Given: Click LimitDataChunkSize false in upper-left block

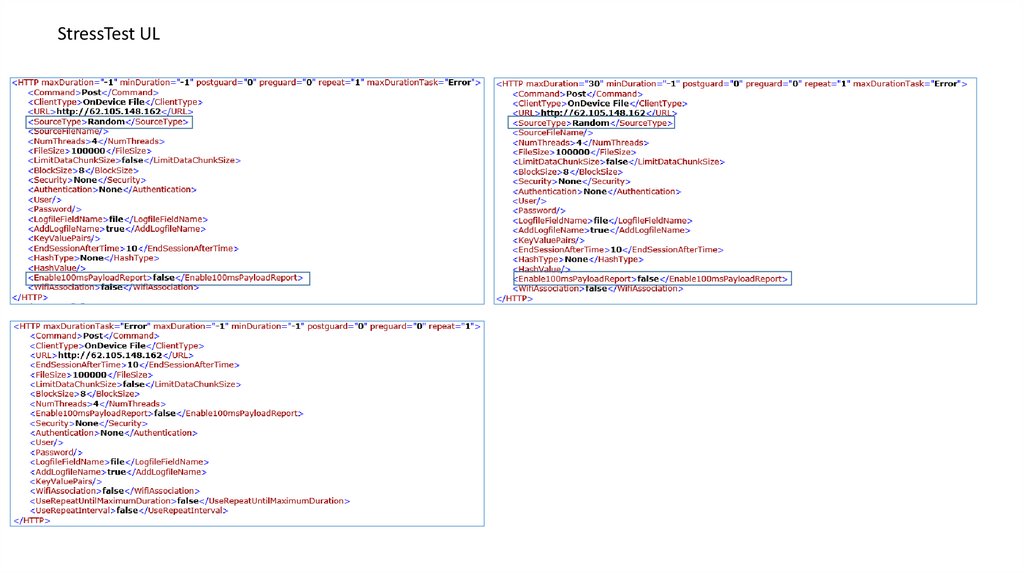Looking at the screenshot, I should (134, 161).
